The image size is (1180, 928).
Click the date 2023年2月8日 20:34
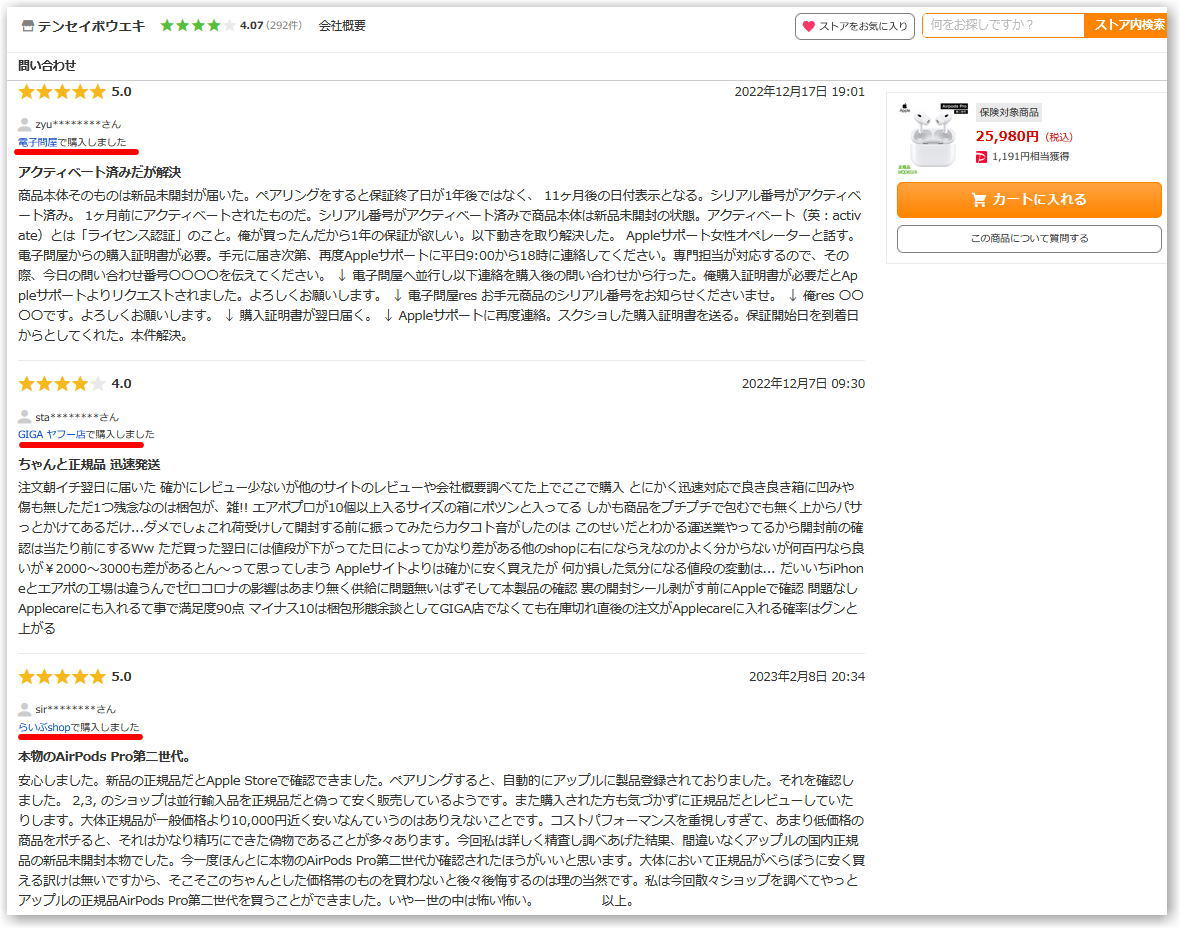click(807, 677)
